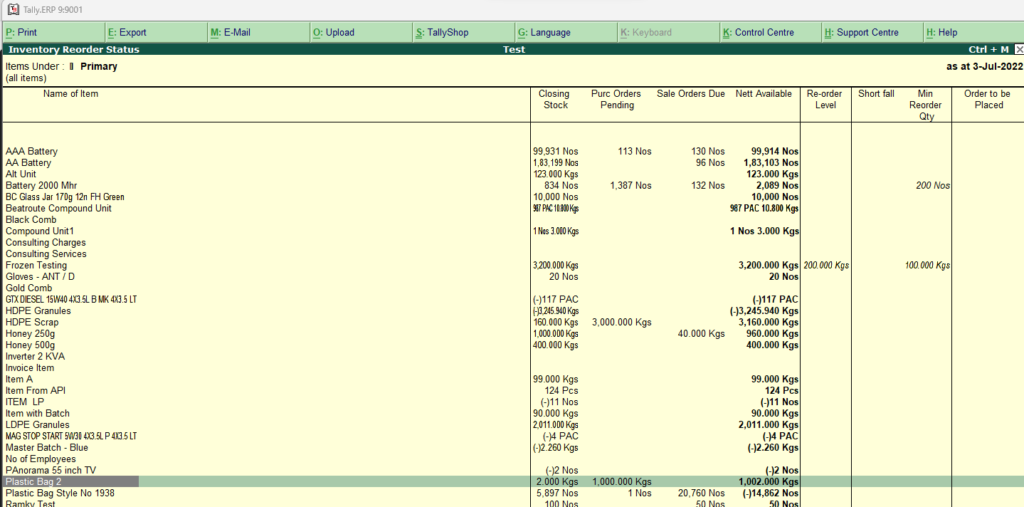Screen dimensions: 1024x507
Task: Click the Sale Orders Due header
Action: (691, 94)
